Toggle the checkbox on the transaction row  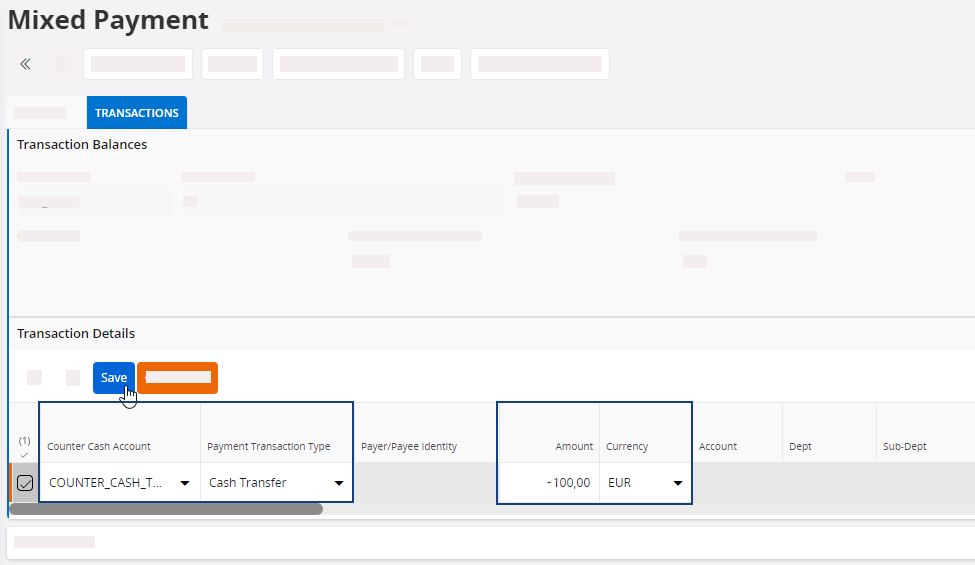25,483
